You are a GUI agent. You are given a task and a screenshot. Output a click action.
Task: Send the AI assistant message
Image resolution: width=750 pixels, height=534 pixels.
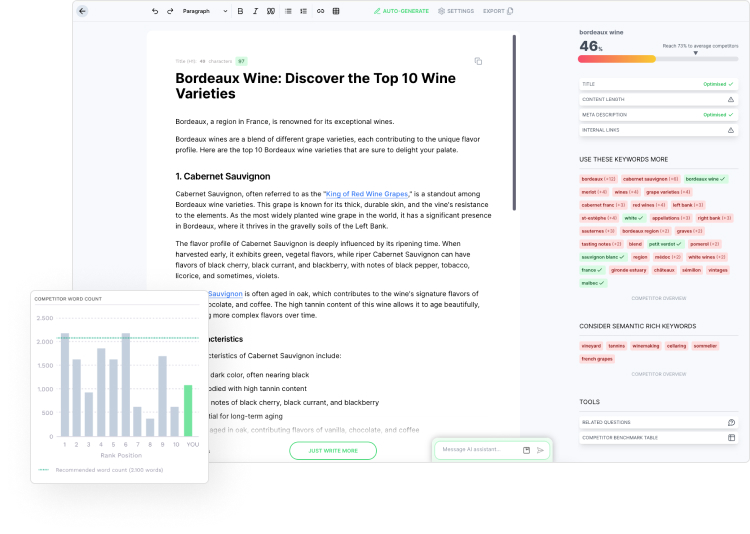click(x=540, y=450)
